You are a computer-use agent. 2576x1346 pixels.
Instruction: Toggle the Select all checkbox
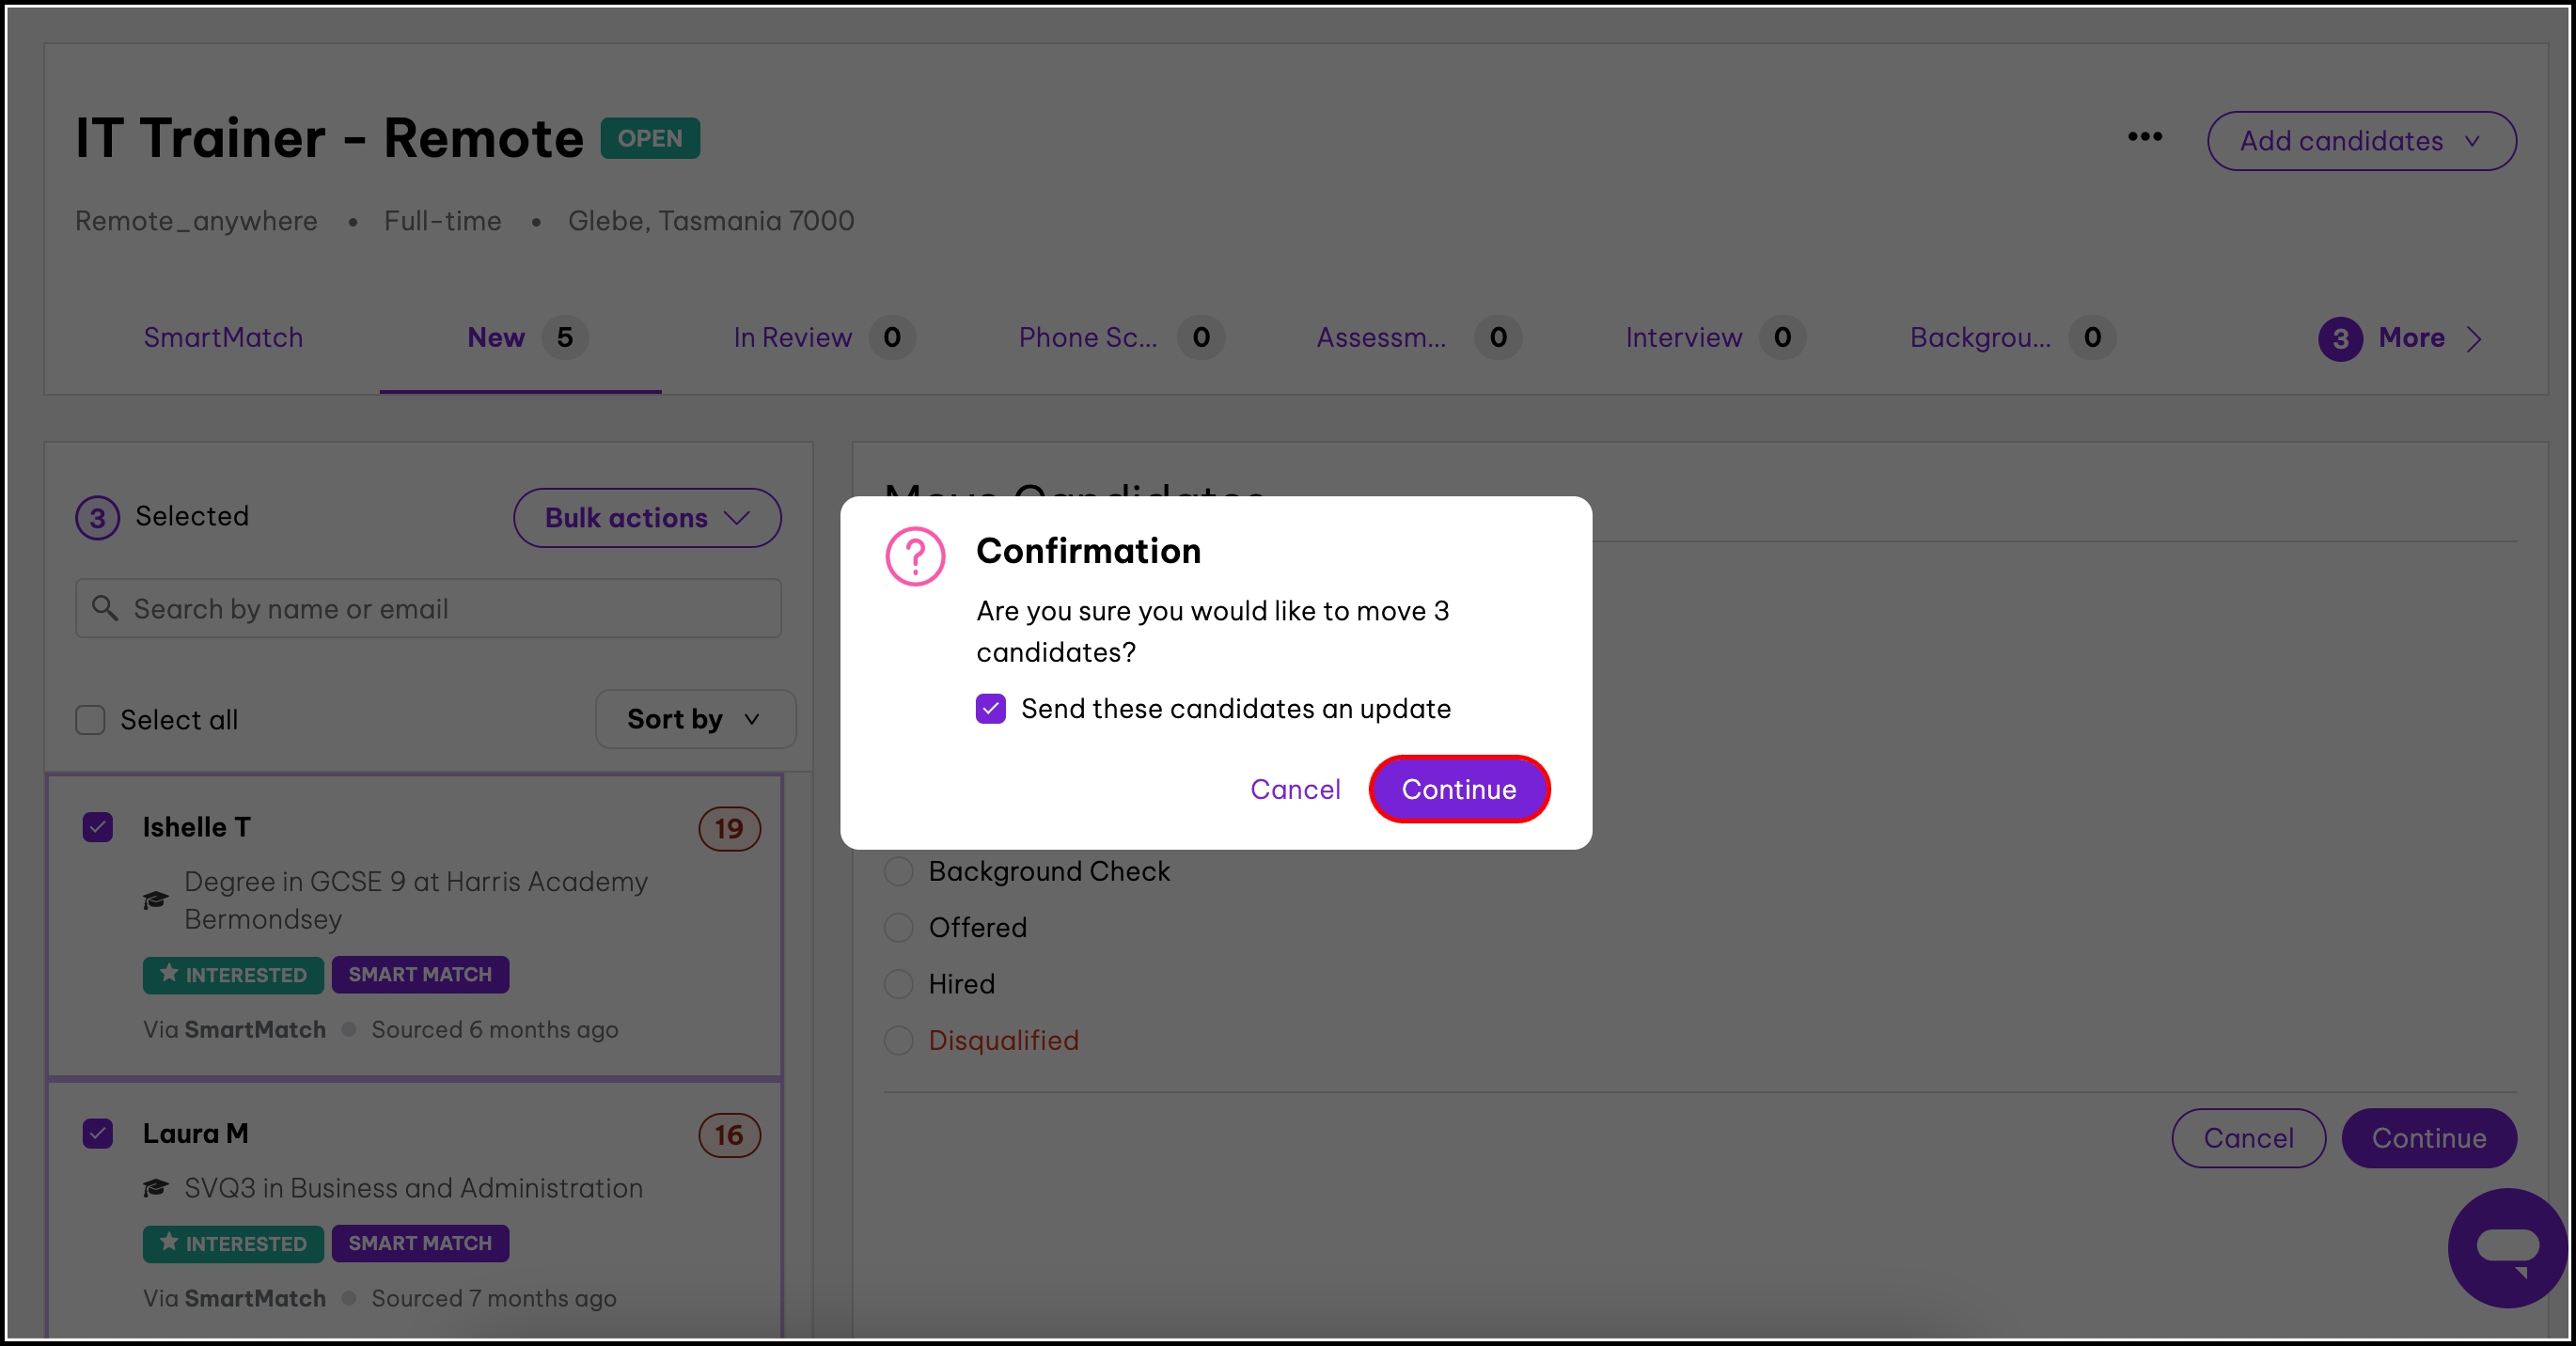91,719
